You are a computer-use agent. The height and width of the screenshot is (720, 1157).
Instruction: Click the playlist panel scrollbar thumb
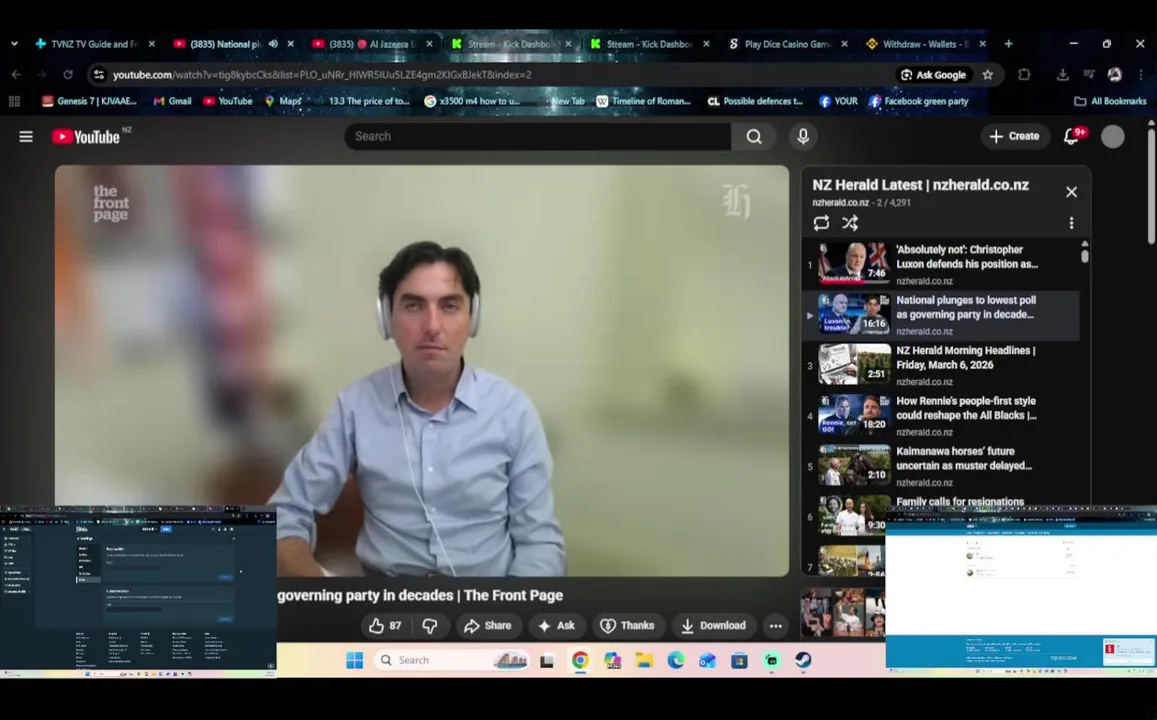click(x=1085, y=255)
